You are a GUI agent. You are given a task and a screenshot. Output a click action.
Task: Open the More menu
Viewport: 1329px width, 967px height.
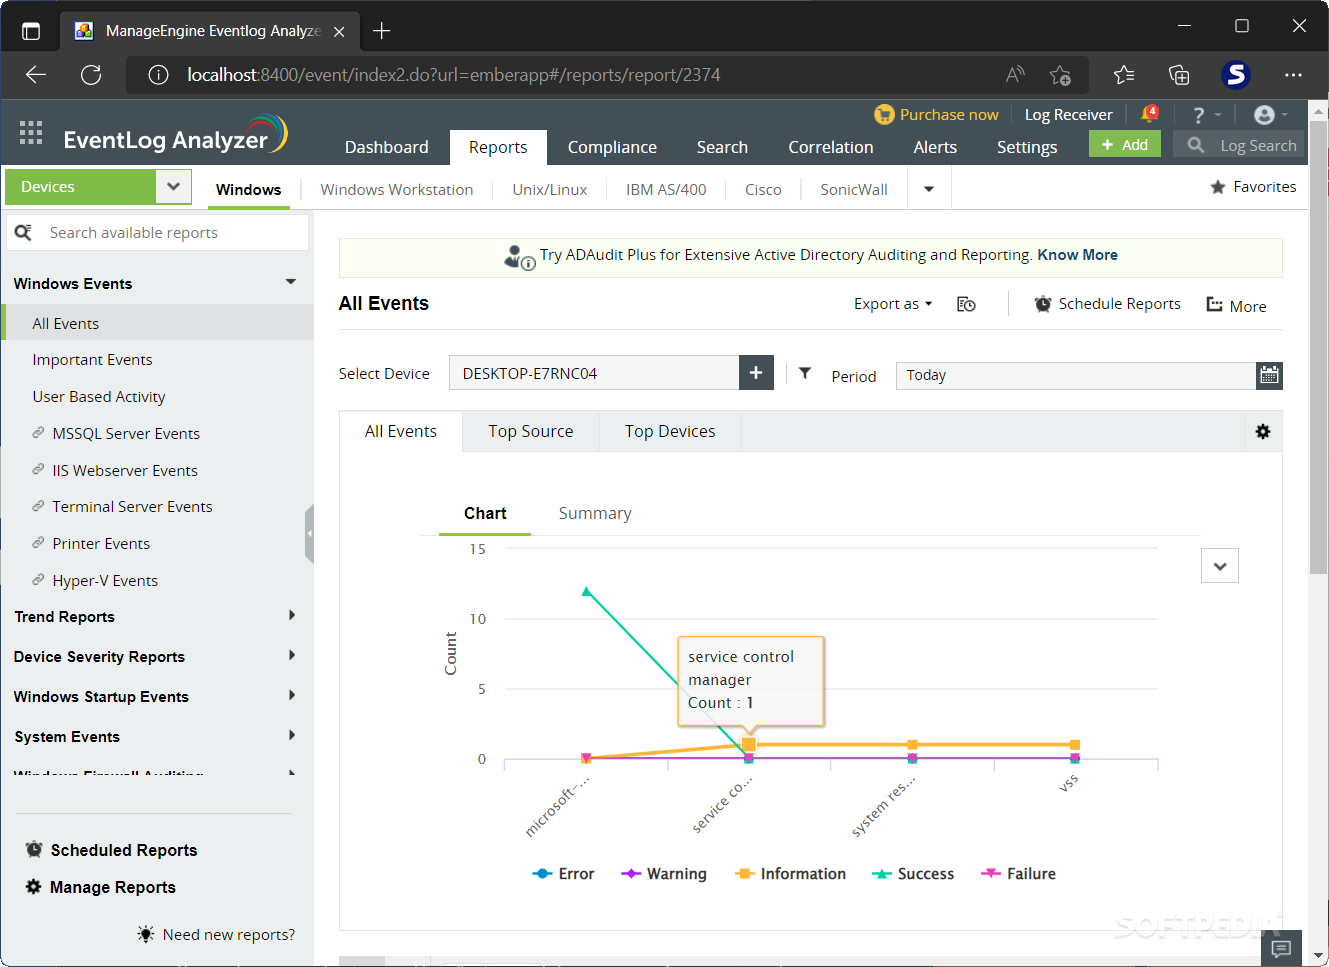tap(1236, 306)
